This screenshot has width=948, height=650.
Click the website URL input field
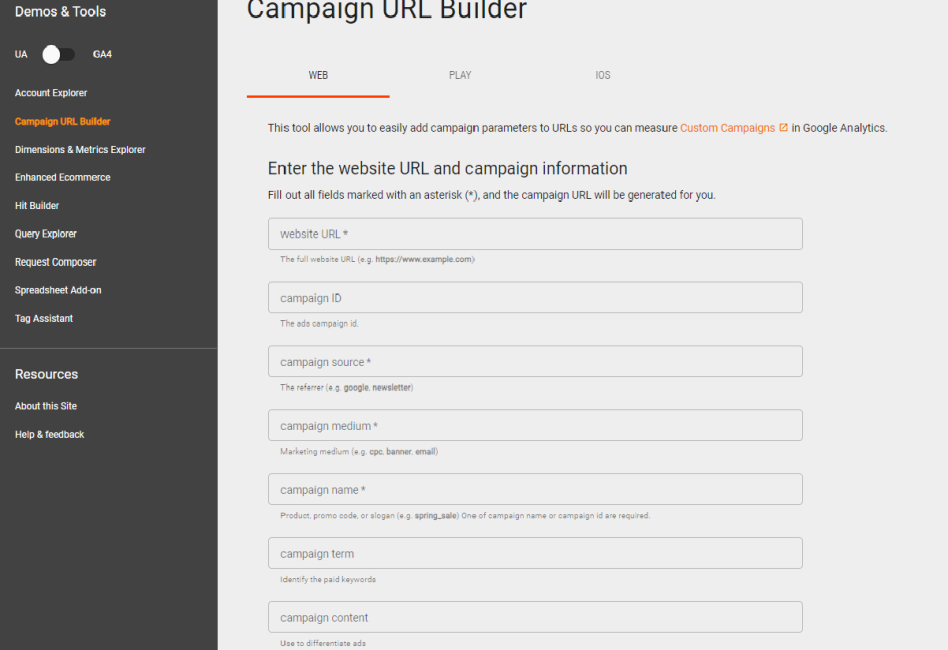pyautogui.click(x=535, y=234)
